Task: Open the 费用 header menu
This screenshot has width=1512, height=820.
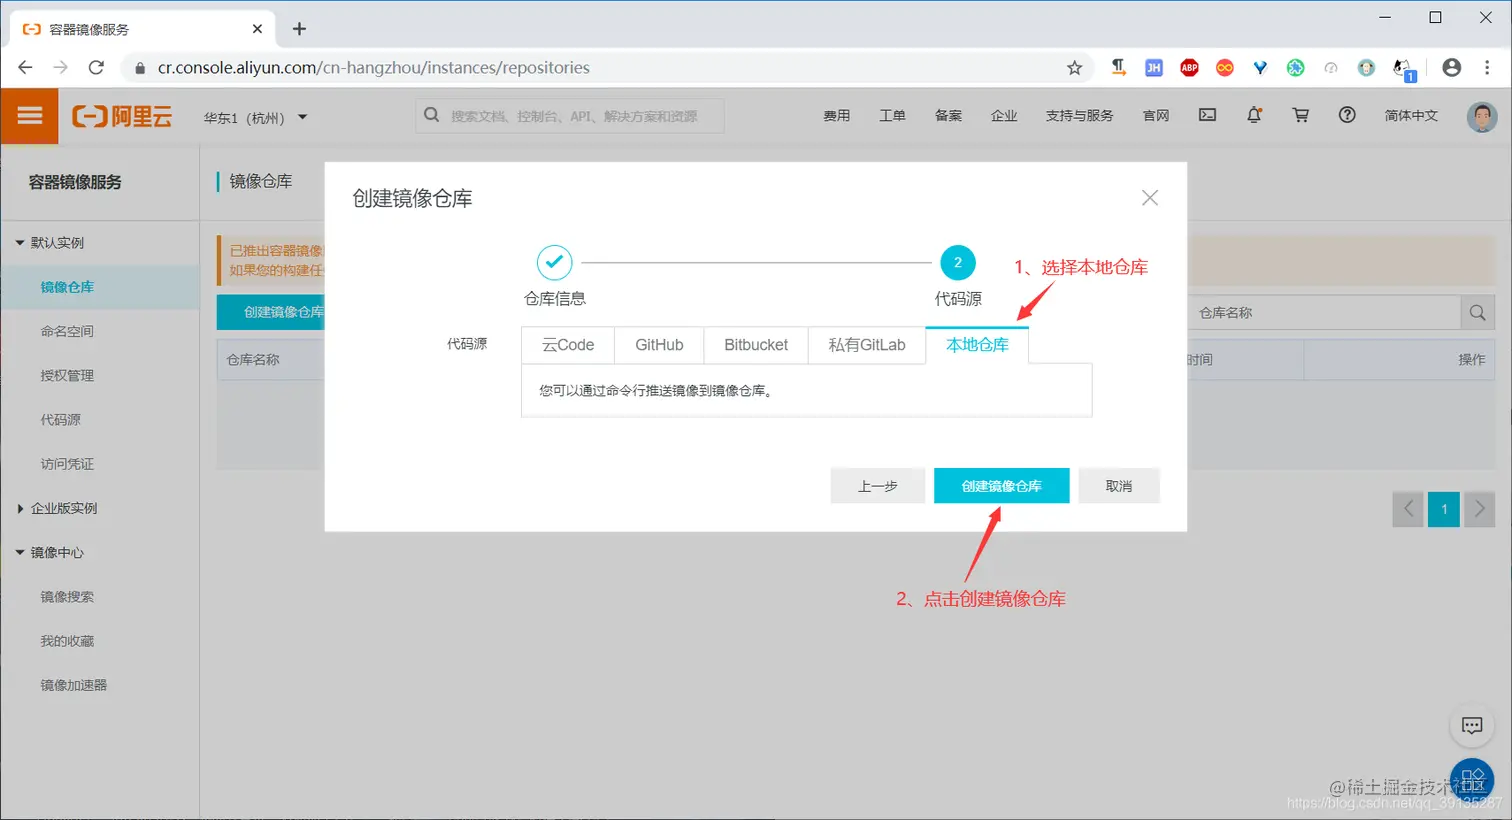Action: coord(837,116)
